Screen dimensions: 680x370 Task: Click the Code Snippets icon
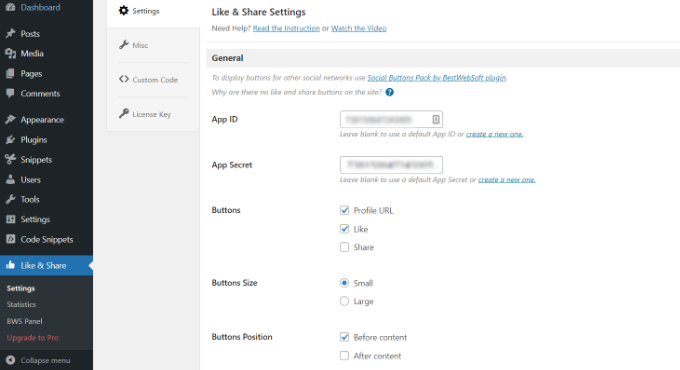click(x=10, y=239)
